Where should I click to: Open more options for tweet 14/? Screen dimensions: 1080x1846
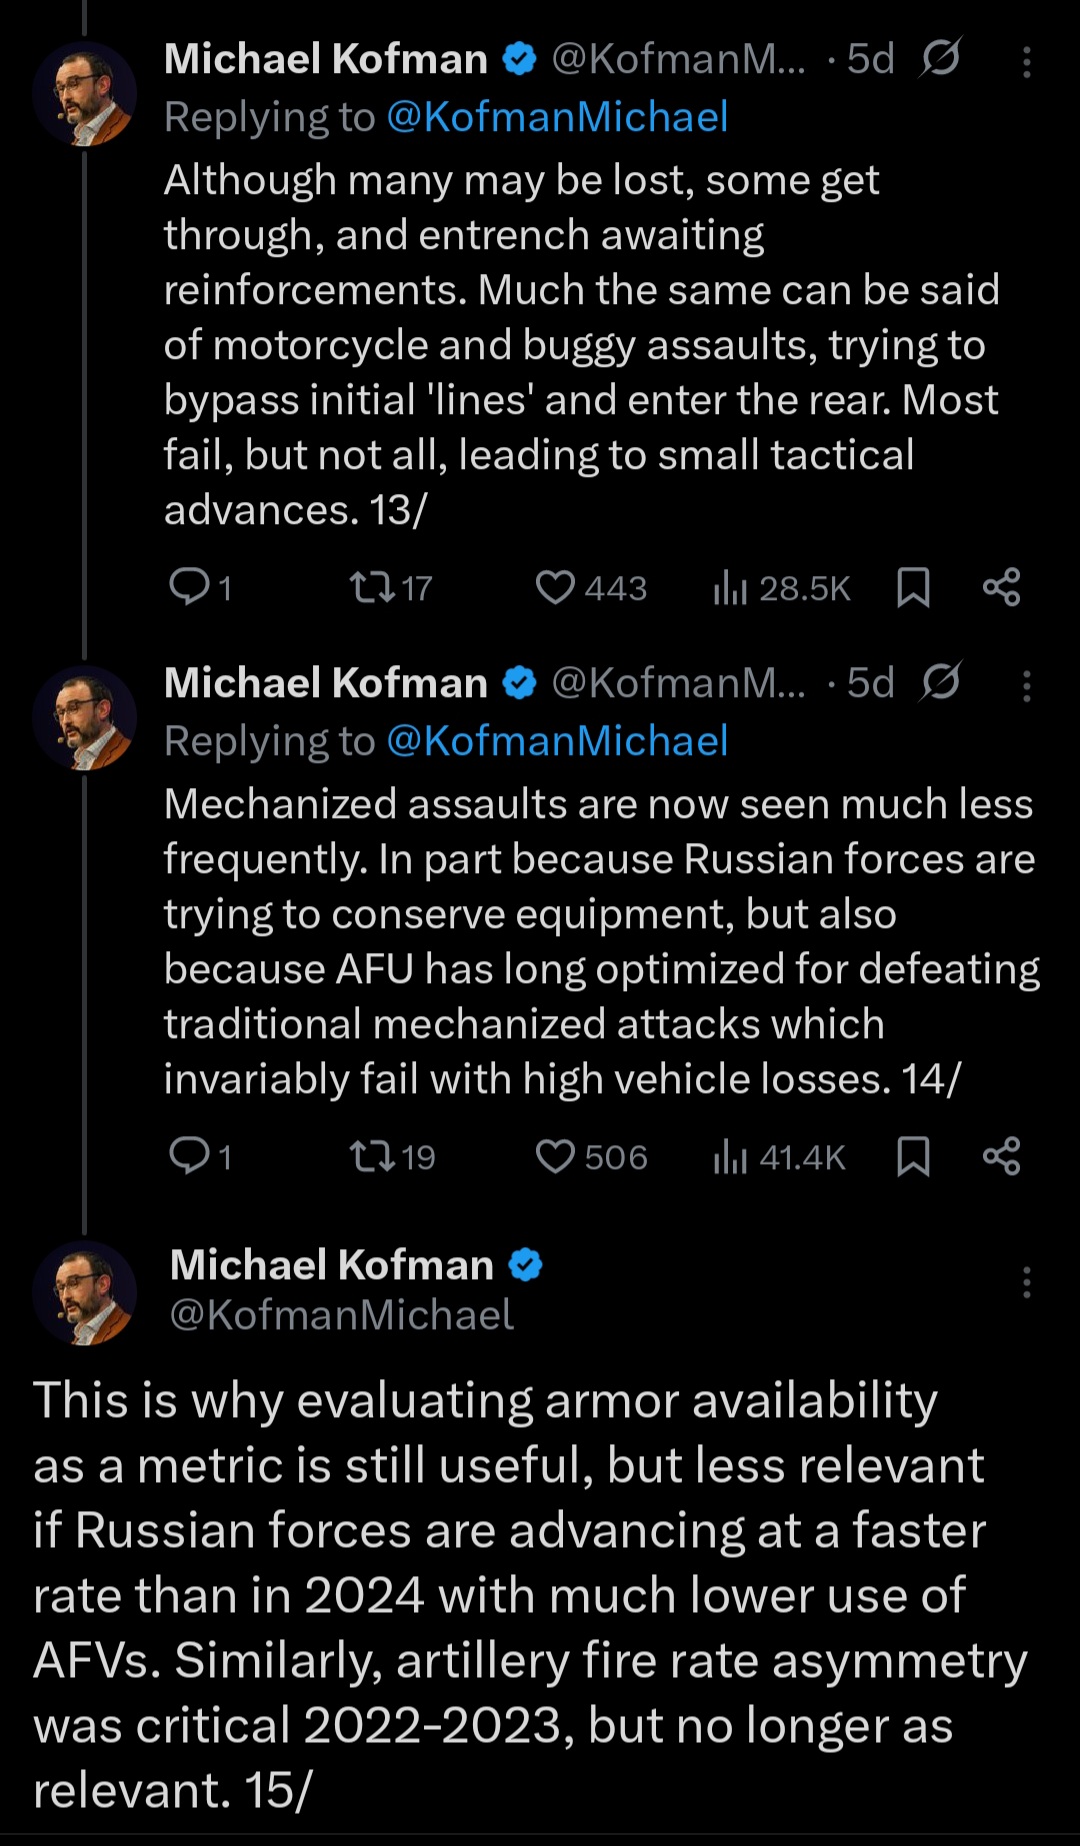pyautogui.click(x=1026, y=686)
